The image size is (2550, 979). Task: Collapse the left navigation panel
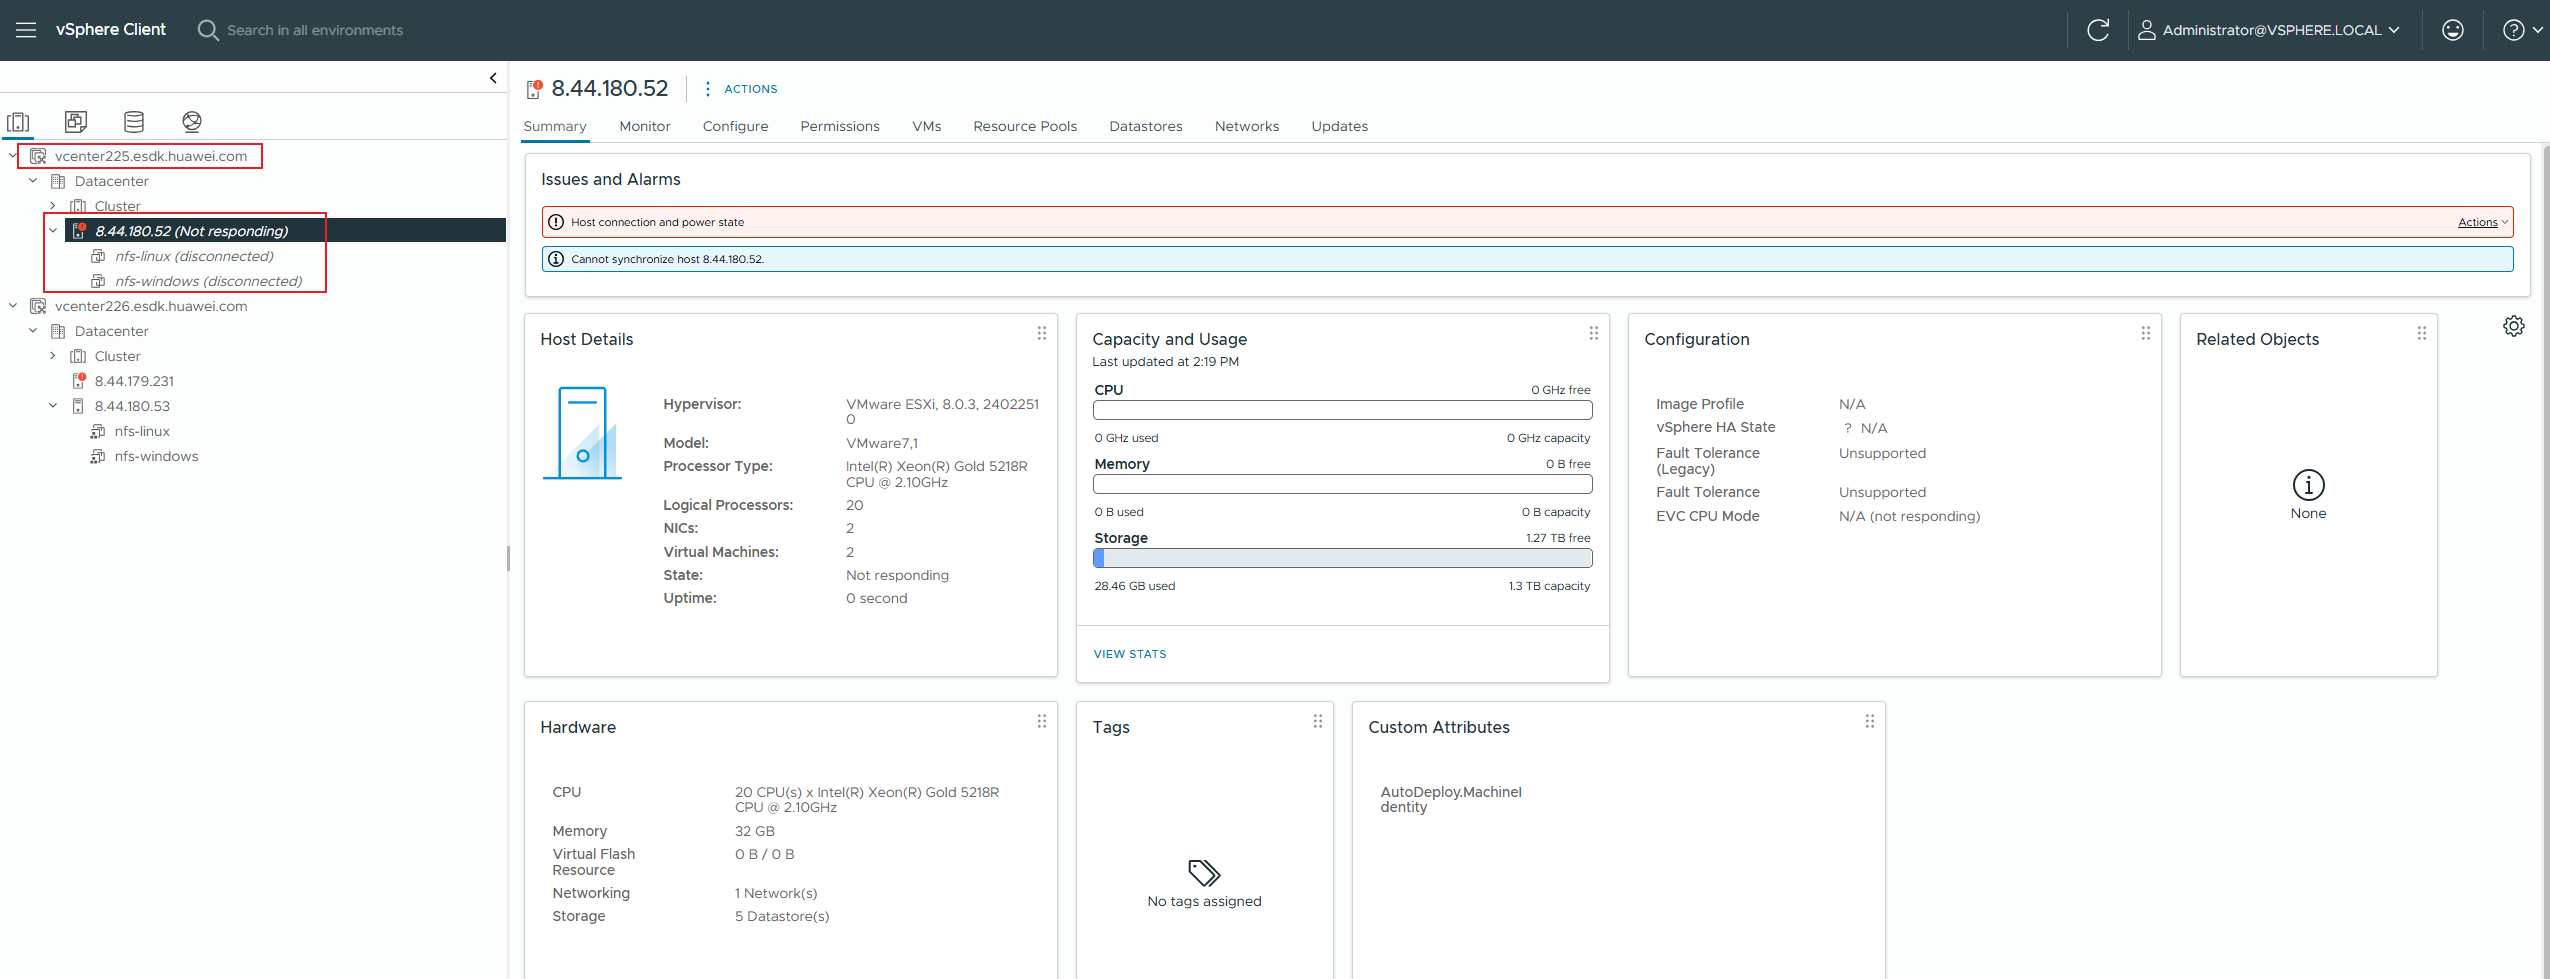pyautogui.click(x=493, y=78)
